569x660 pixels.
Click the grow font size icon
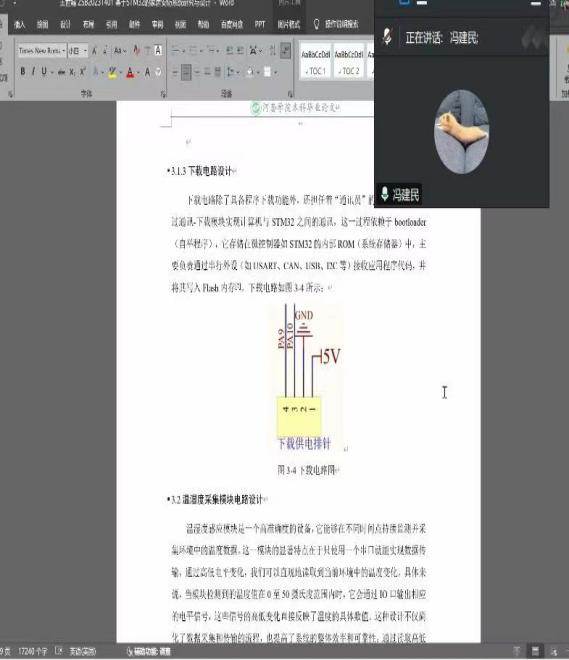pos(94,51)
